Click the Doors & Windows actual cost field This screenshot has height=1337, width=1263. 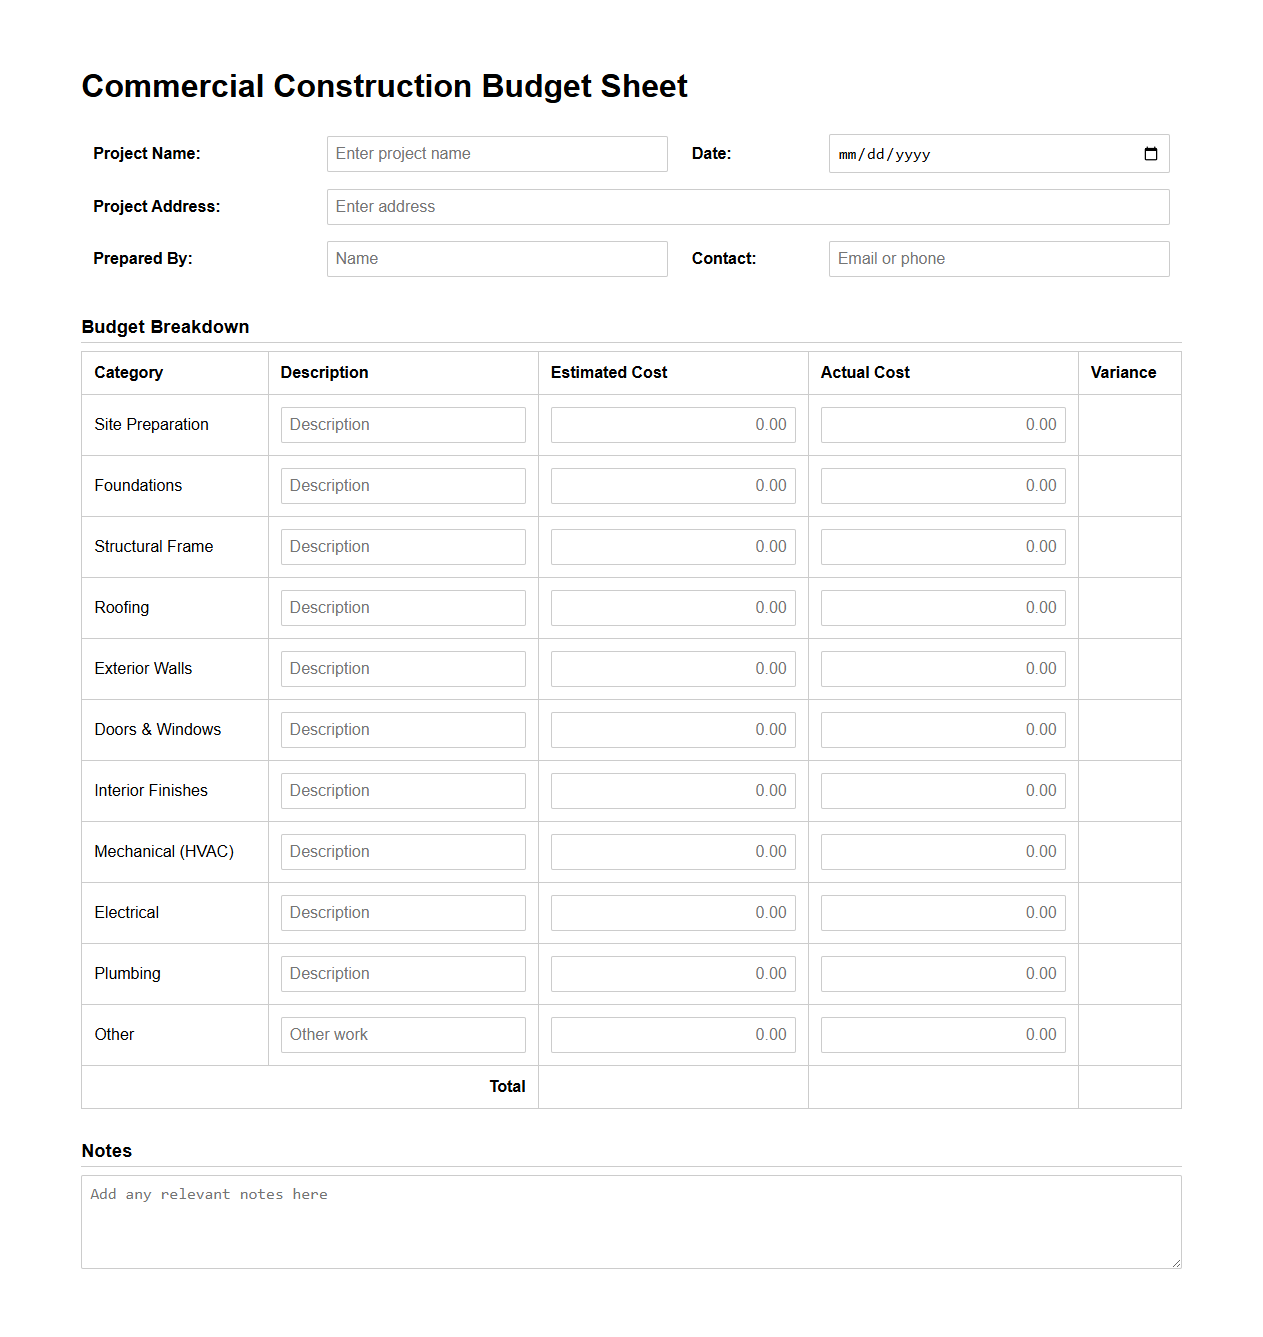(942, 729)
